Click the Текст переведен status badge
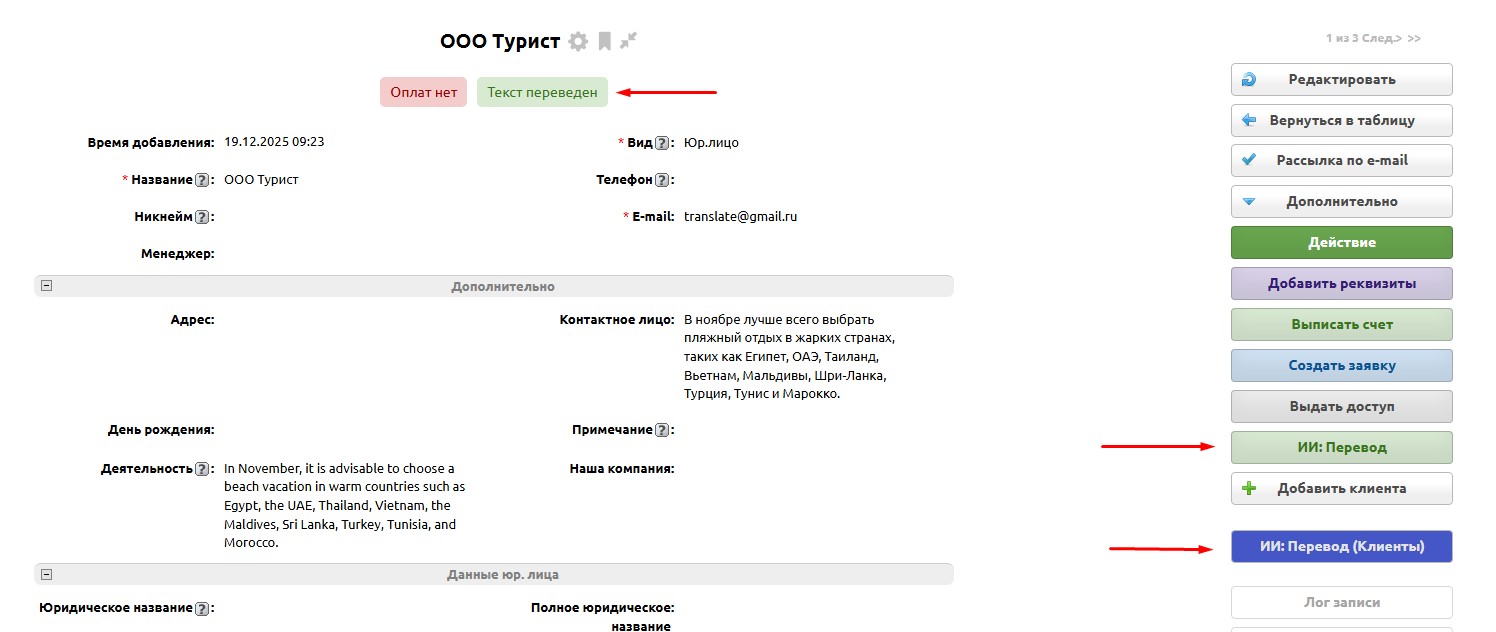The width and height of the screenshot is (1496, 632). 542,92
